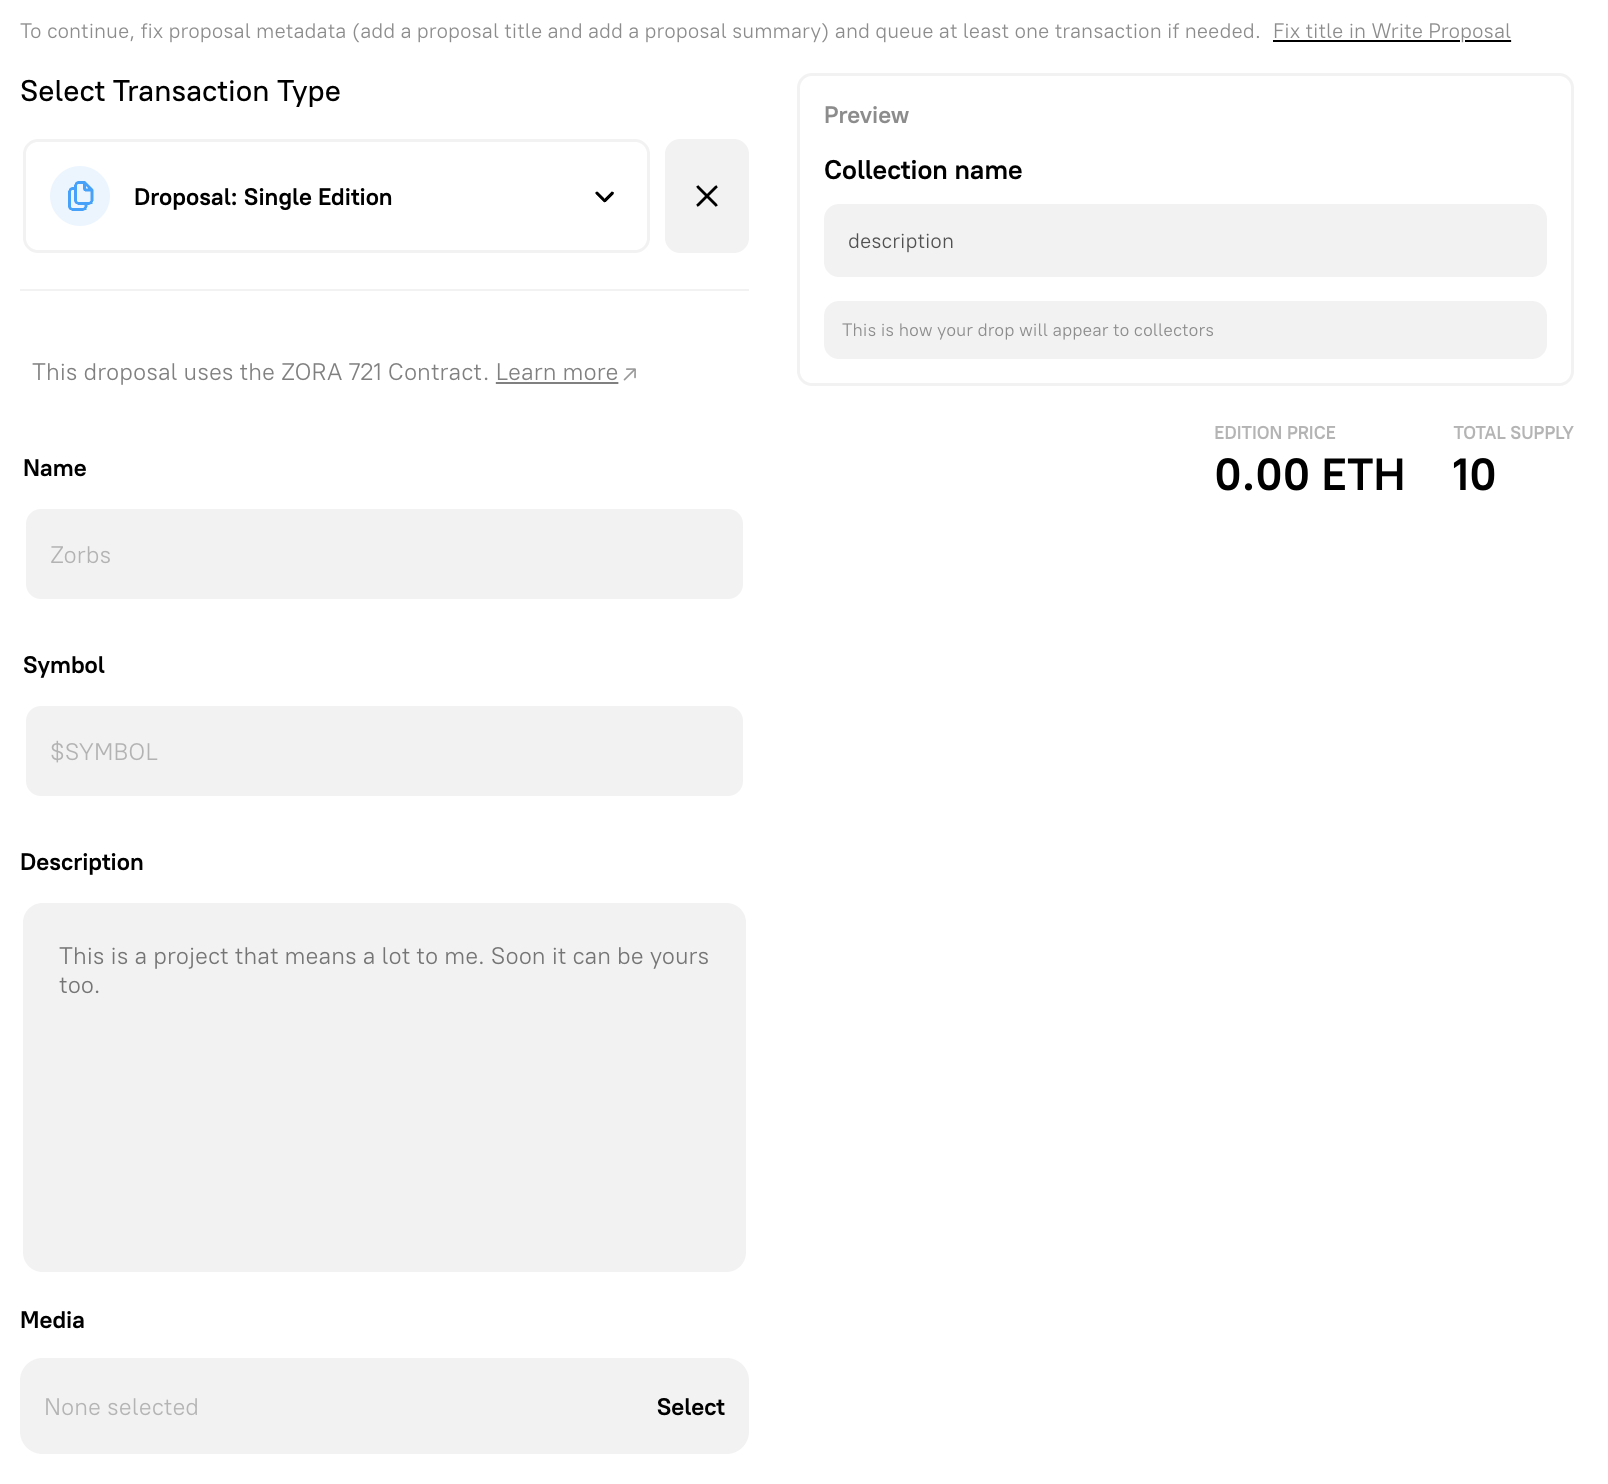Click the blue droposal document icon
This screenshot has height=1484, width=1608.
(x=79, y=196)
